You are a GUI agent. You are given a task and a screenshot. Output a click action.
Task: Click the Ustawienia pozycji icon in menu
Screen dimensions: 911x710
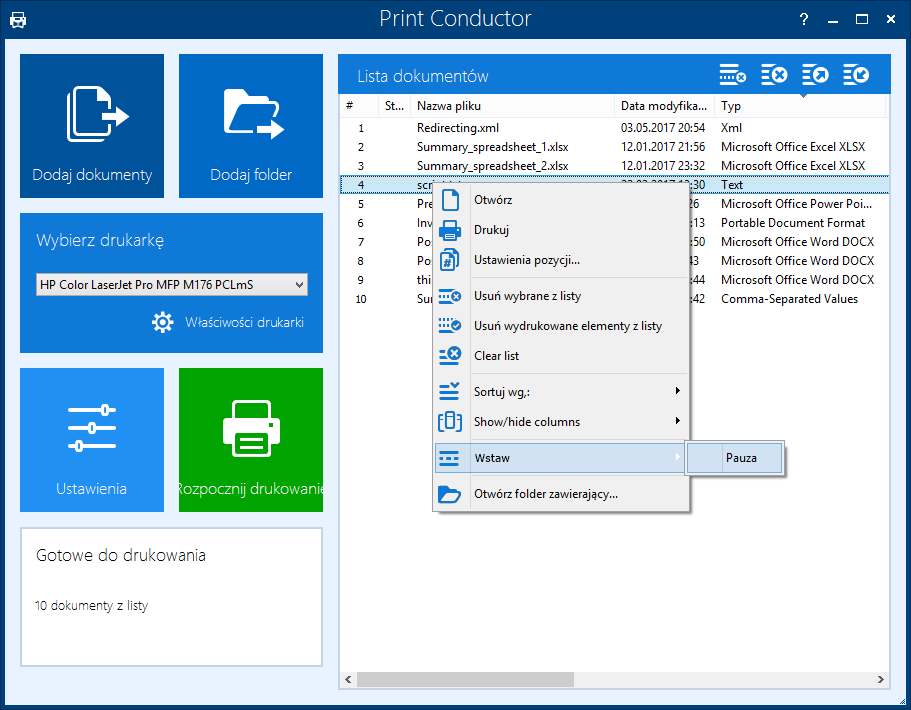pyautogui.click(x=450, y=260)
